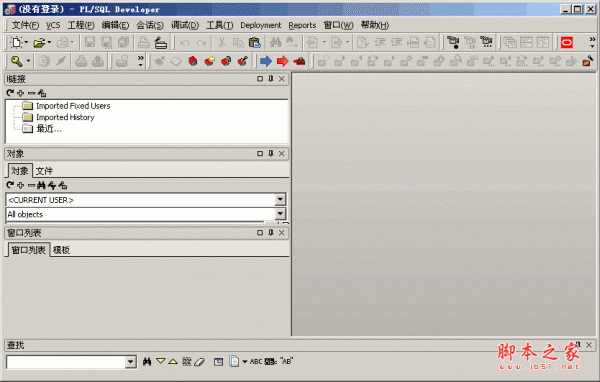Open the dropdown arrow next to the Open folder icon
Viewport: 600px width, 382px height.
pyautogui.click(x=49, y=42)
